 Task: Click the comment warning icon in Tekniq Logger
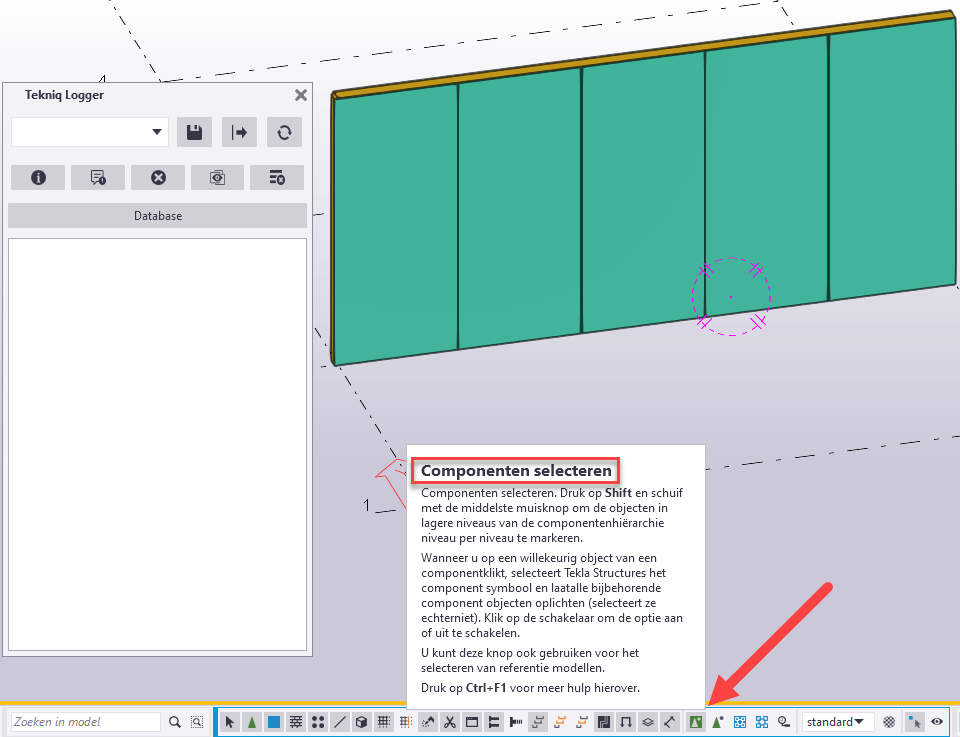point(98,177)
